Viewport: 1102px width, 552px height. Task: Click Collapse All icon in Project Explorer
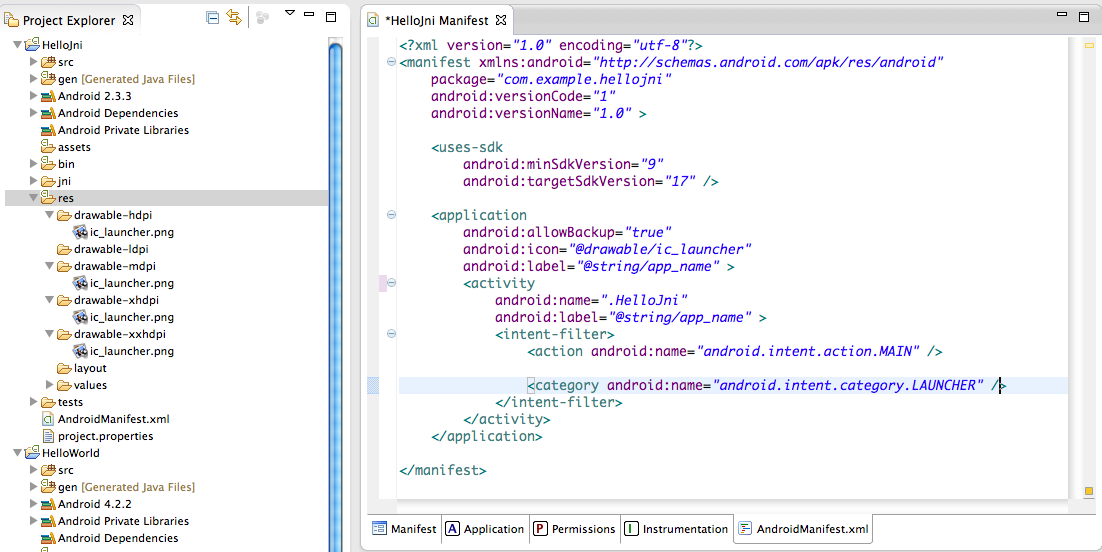[212, 18]
